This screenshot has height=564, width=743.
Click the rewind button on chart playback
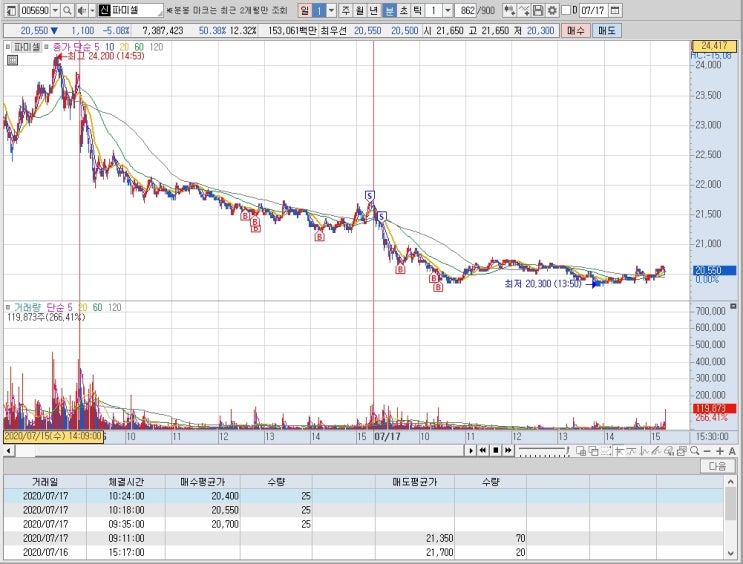point(483,450)
